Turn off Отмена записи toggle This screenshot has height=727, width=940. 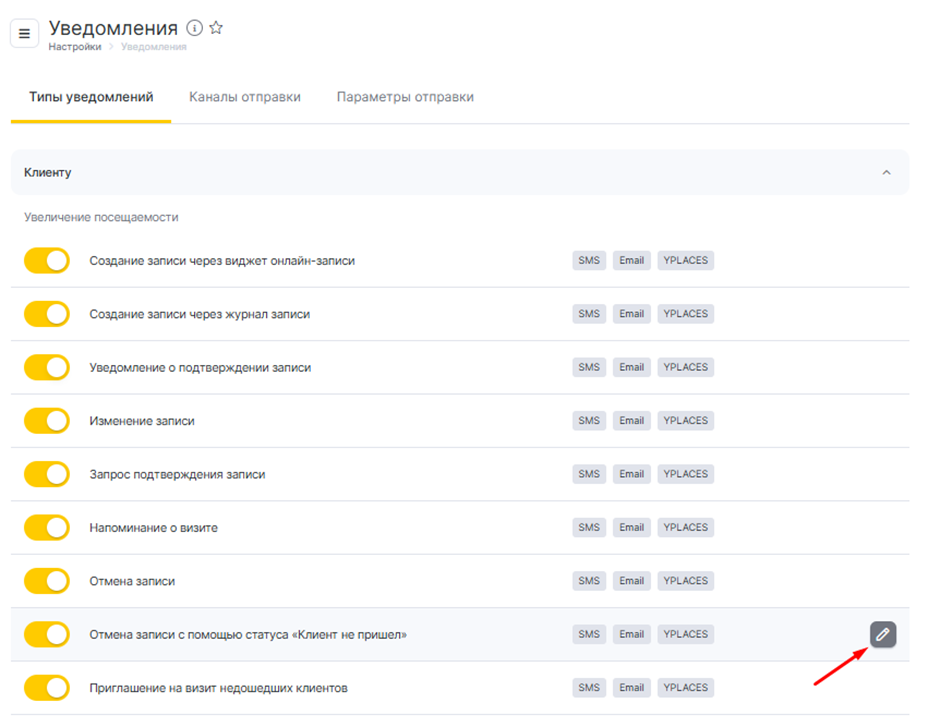(47, 581)
